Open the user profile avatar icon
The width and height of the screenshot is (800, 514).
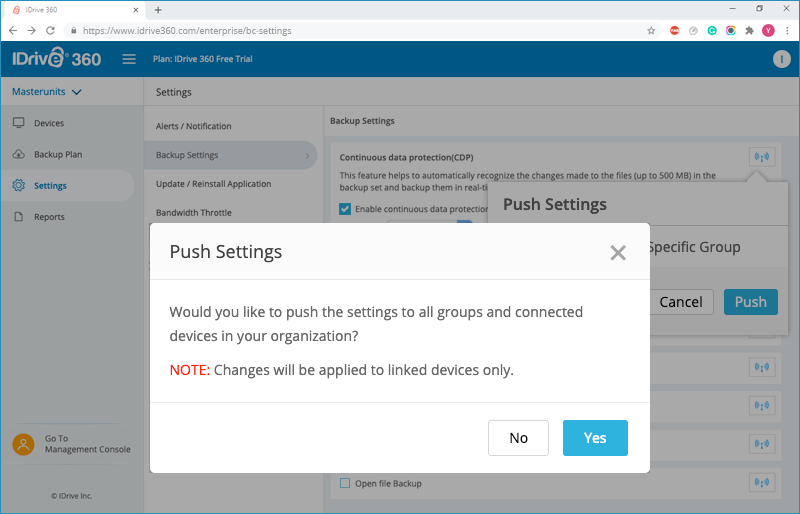(781, 59)
